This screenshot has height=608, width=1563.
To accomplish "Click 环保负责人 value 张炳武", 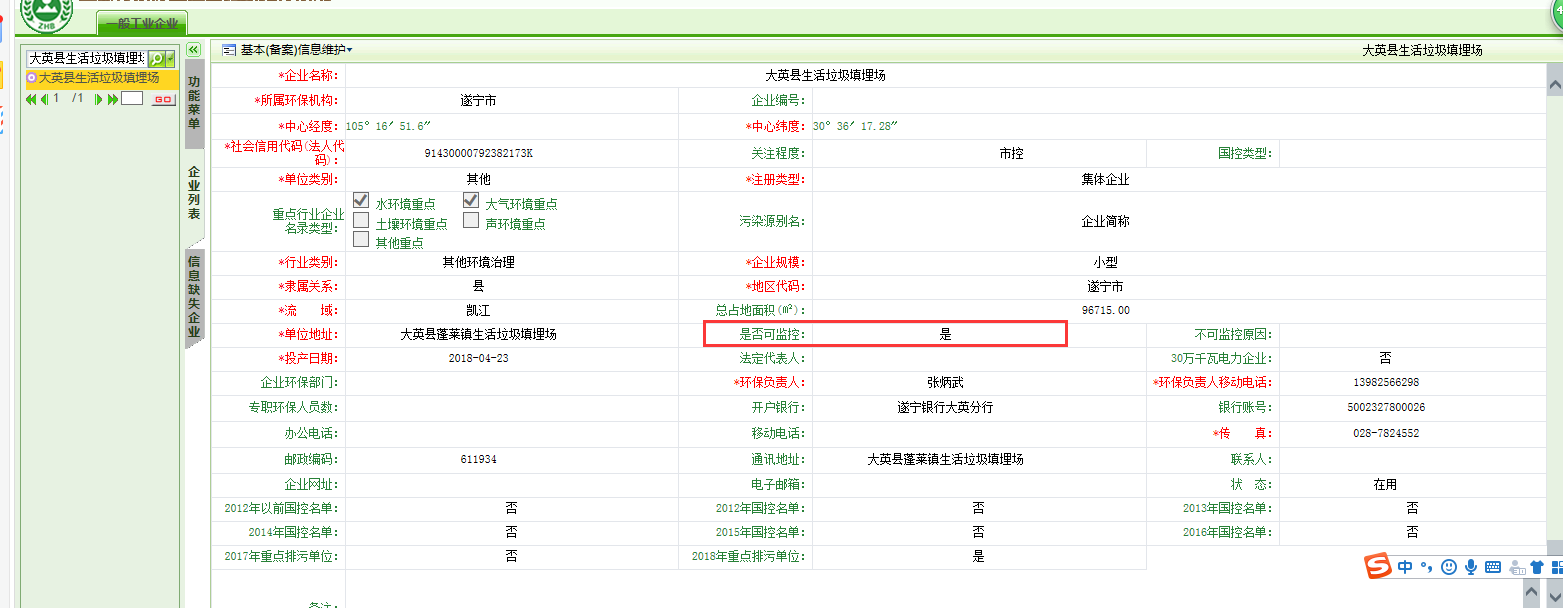I will [x=945, y=383].
